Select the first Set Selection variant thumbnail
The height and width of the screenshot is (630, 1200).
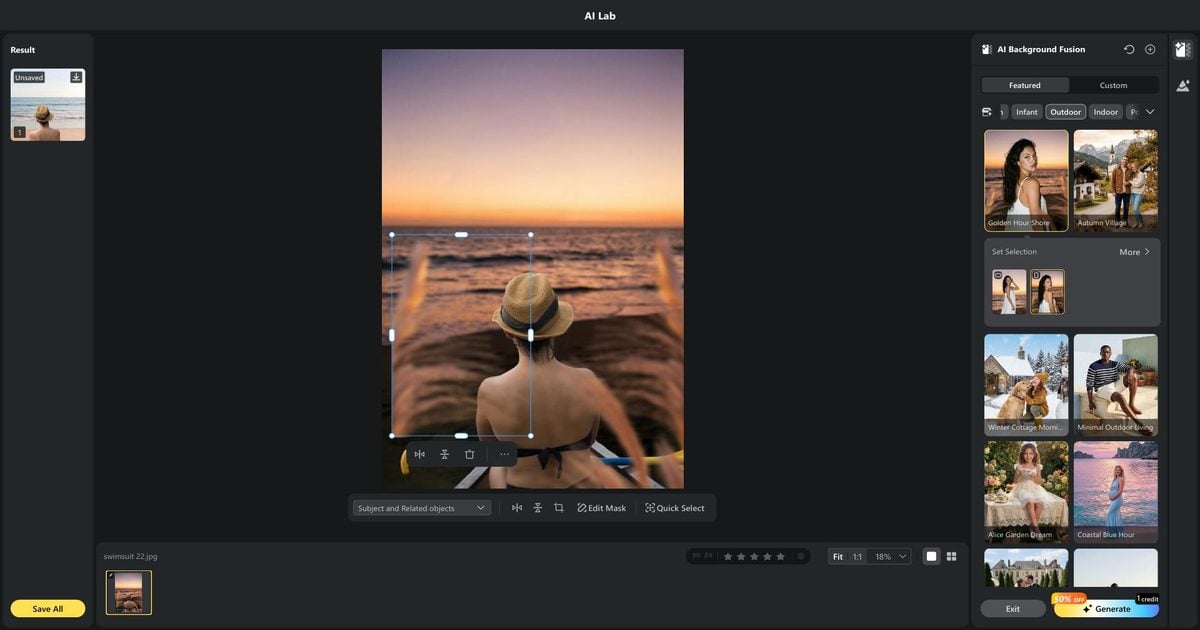tap(1009, 291)
